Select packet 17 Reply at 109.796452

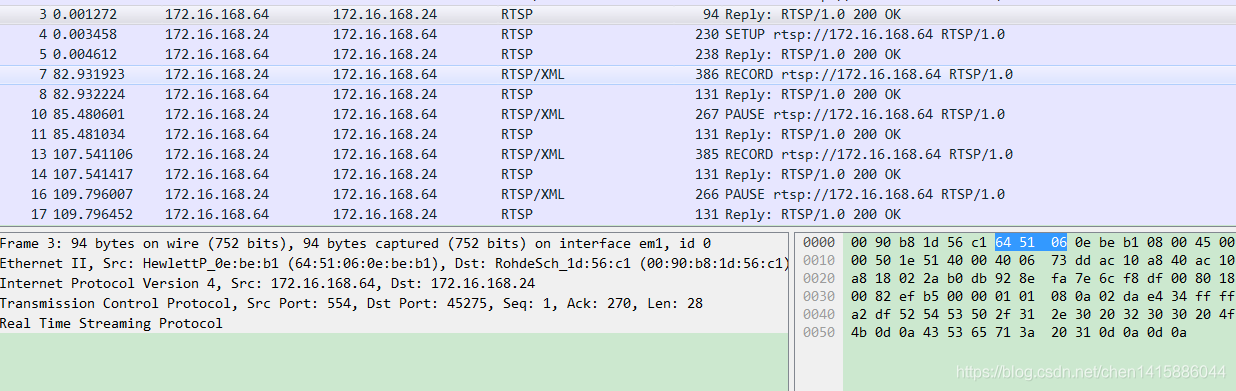pos(618,214)
